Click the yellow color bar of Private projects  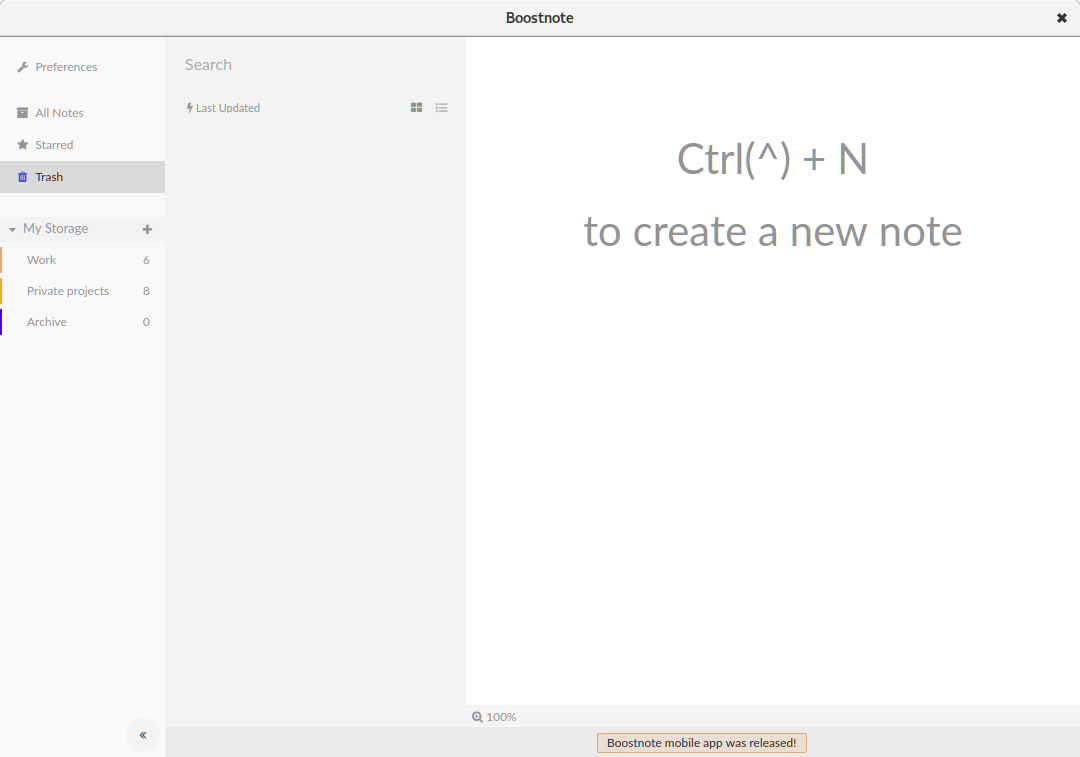pyautogui.click(x=1, y=291)
